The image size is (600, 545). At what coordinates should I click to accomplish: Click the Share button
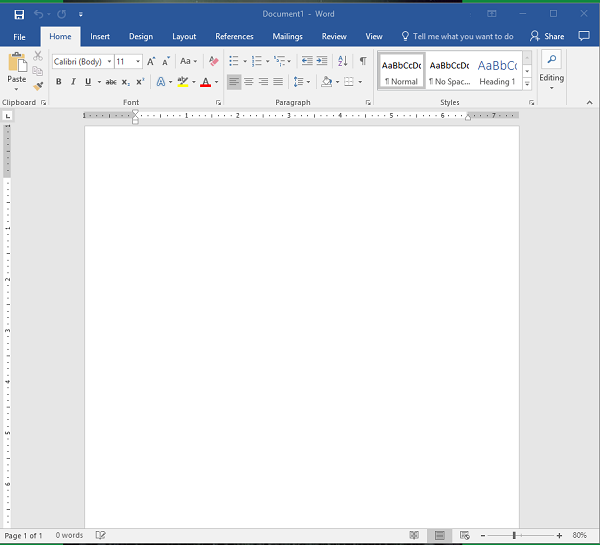tap(547, 36)
